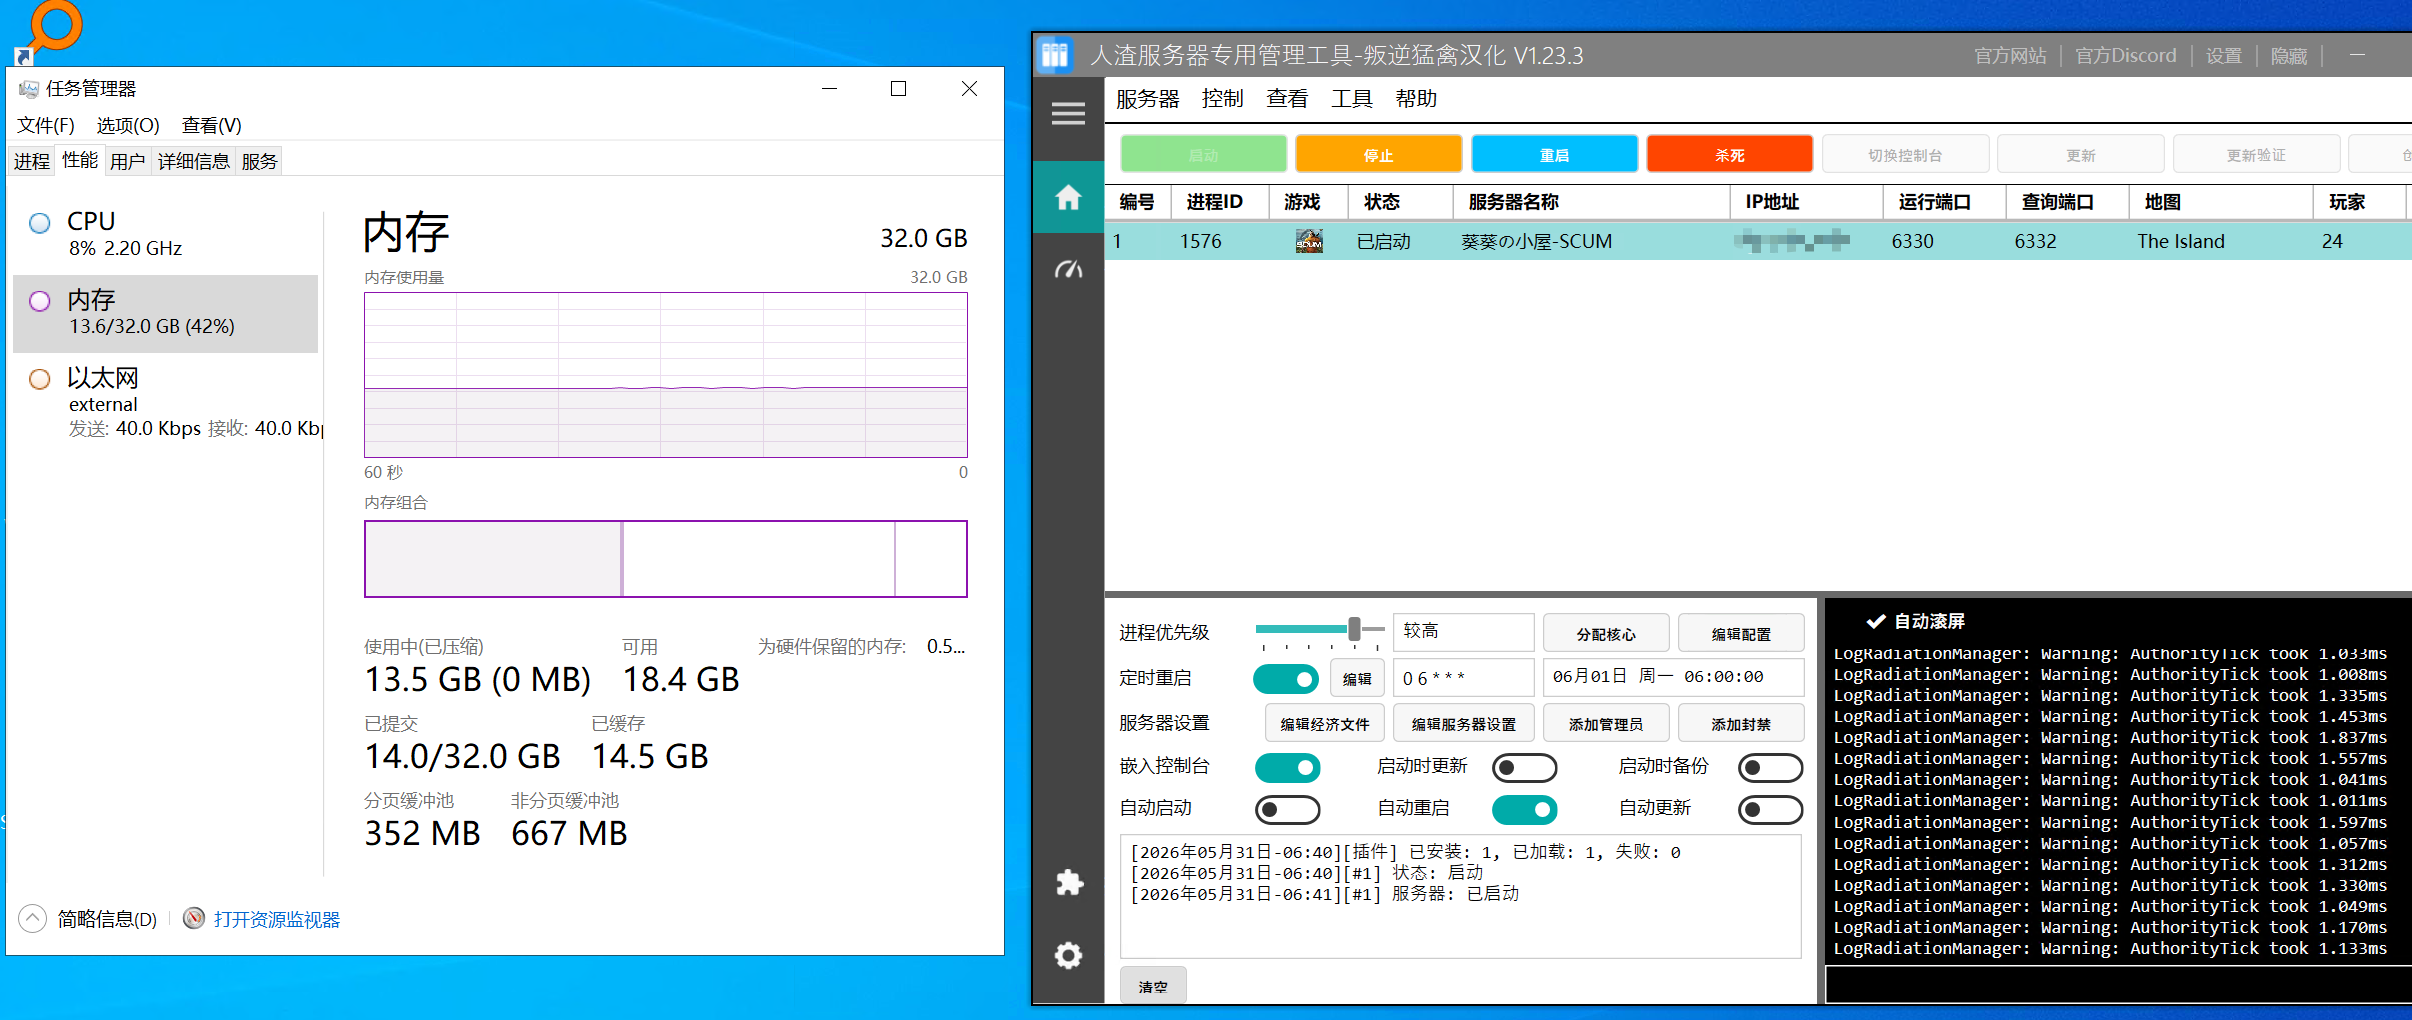This screenshot has width=2412, height=1020.
Task: Click the 编辑服务器设置 button
Action: click(x=1464, y=723)
